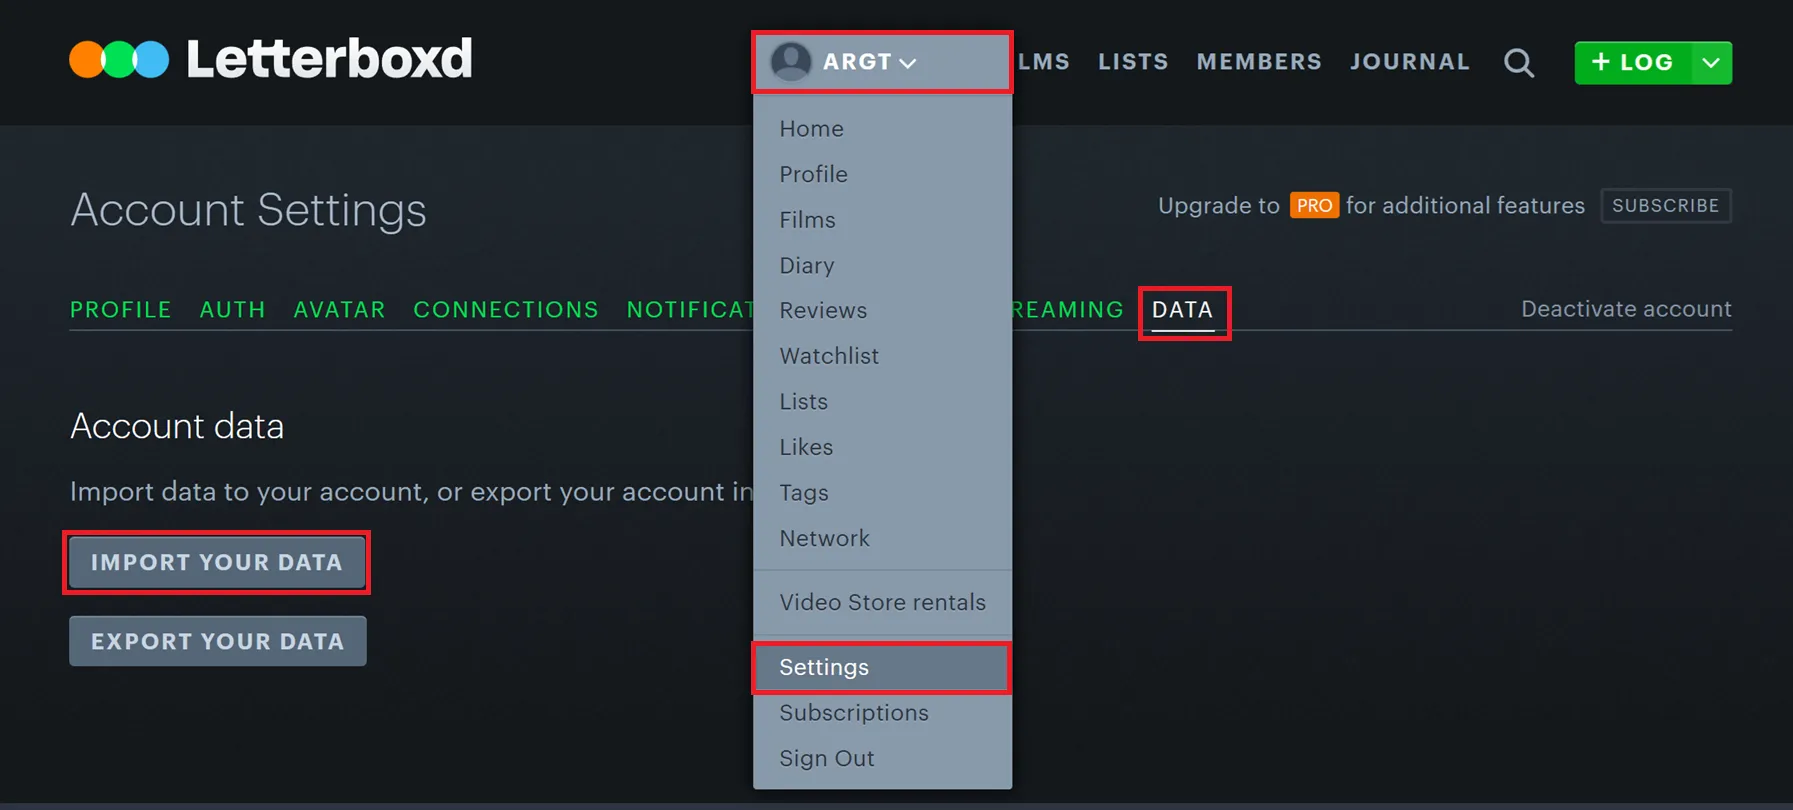
Task: Select Video Store rentals
Action: [x=883, y=602]
